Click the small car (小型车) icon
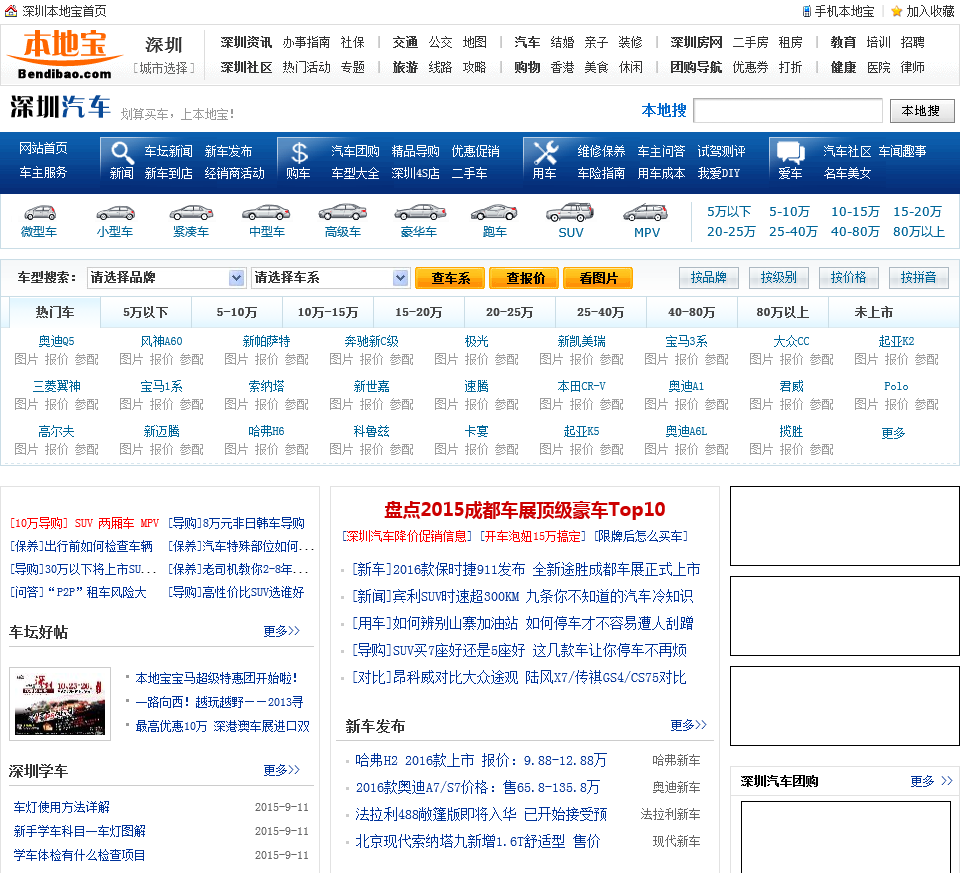The width and height of the screenshot is (960, 873). point(115,212)
